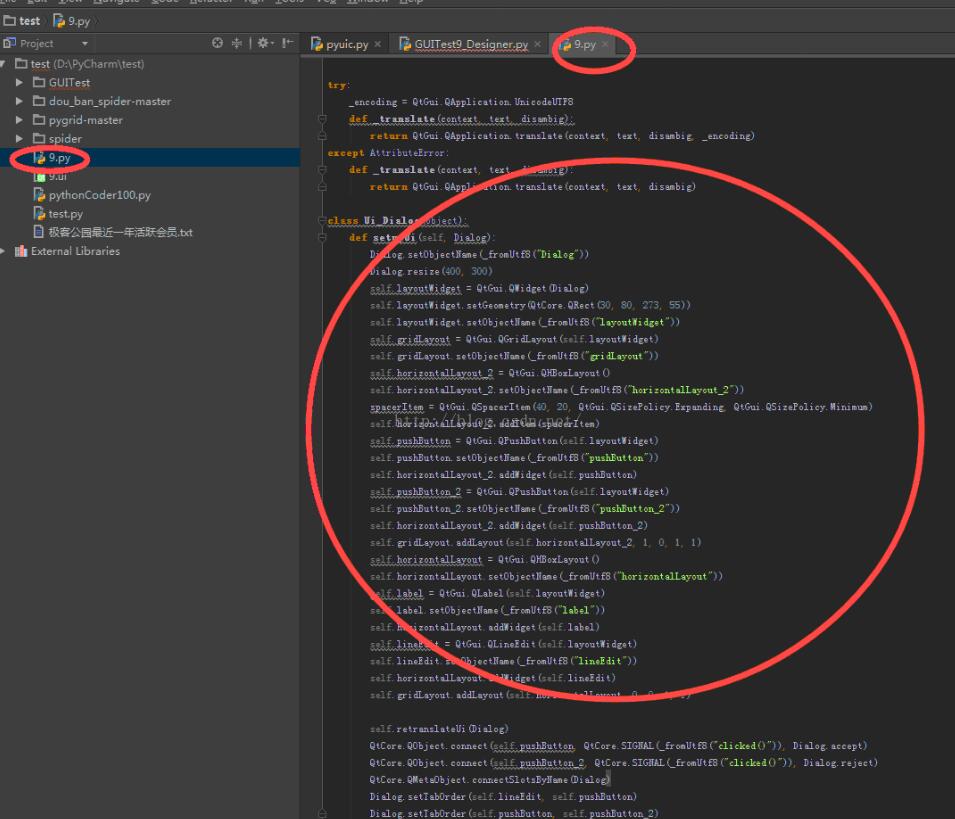Open the Project panel settings gear

click(263, 43)
